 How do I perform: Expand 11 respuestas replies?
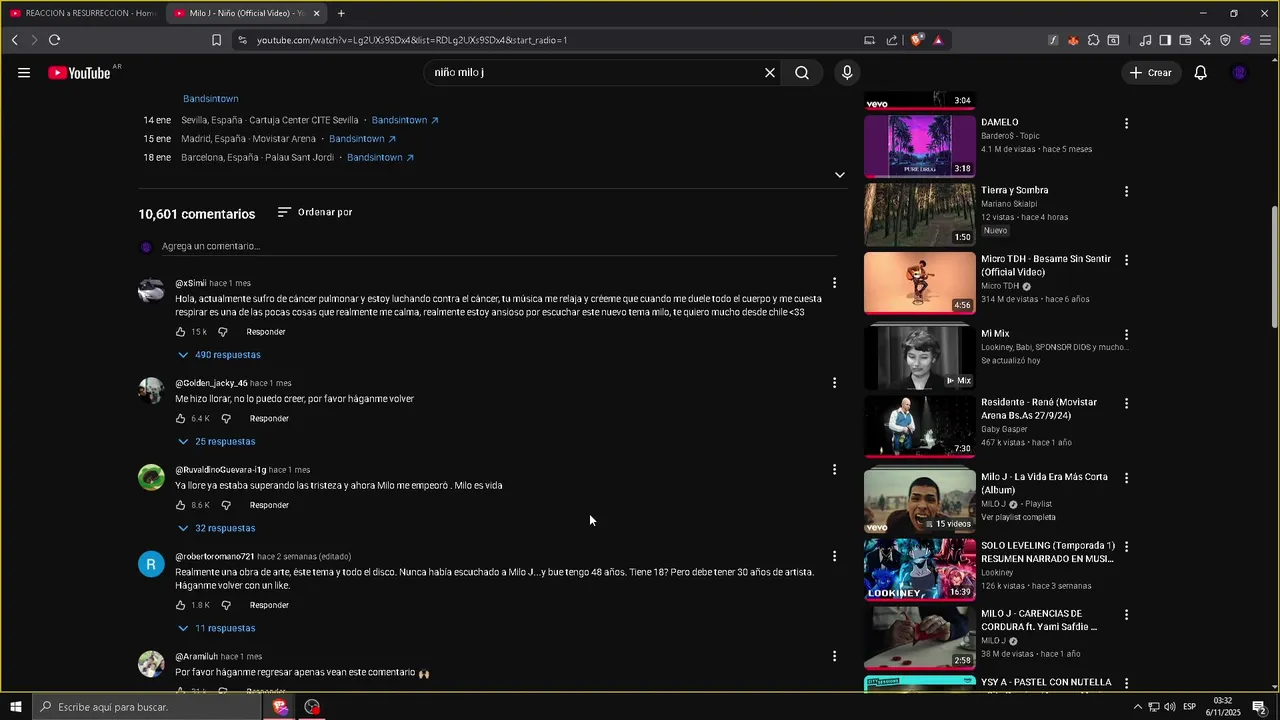click(216, 629)
